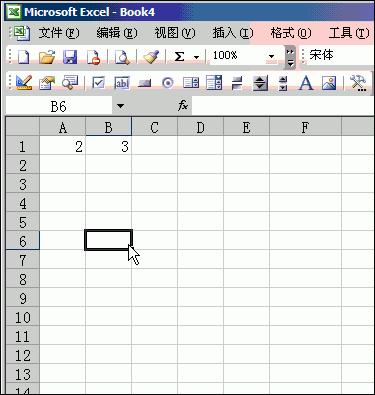Select the Format Painter brush
Image resolution: width=375 pixels, height=395 pixels.
(x=151, y=57)
